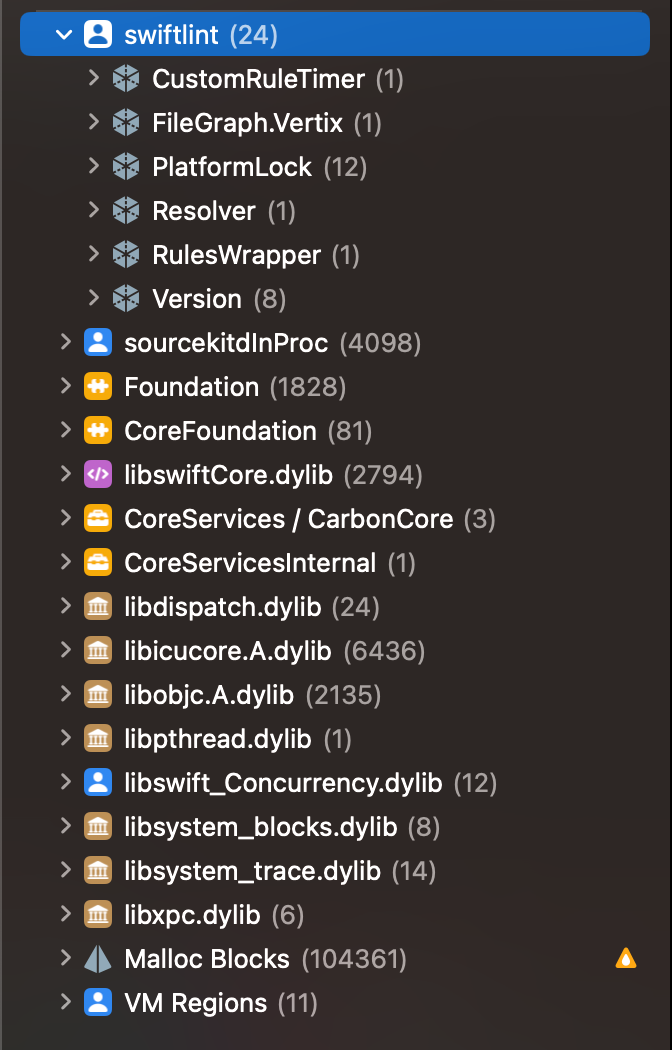Click the libobjc.A.dylib library icon

(x=98, y=694)
